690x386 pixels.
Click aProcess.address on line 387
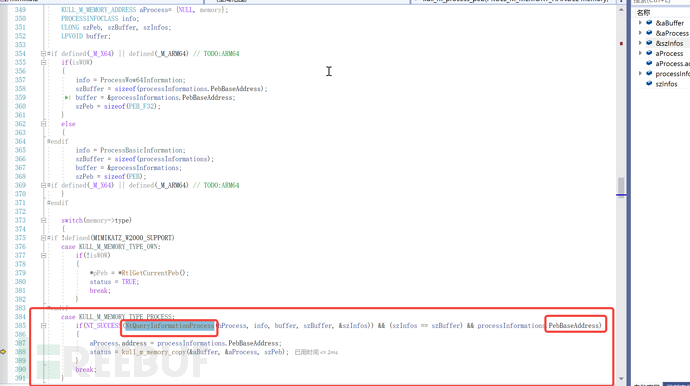[x=118, y=343]
